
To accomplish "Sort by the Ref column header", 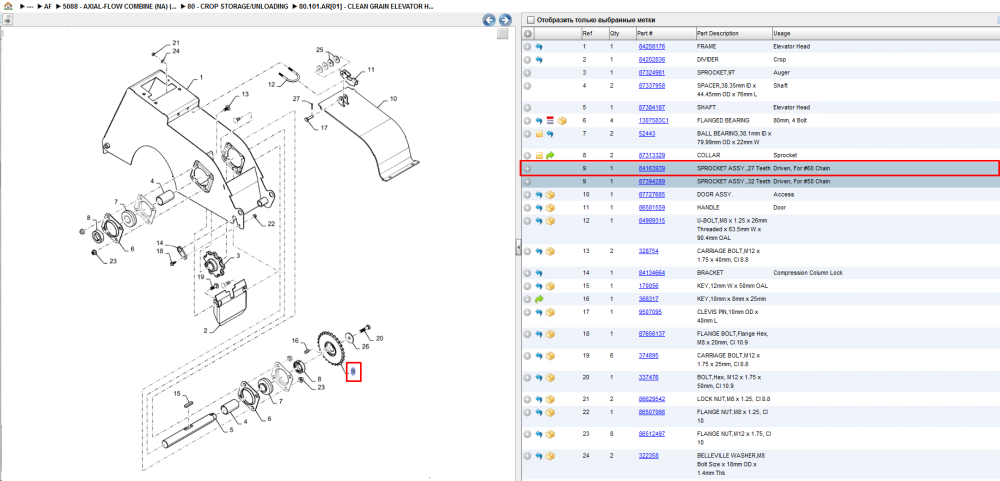I will click(594, 33).
